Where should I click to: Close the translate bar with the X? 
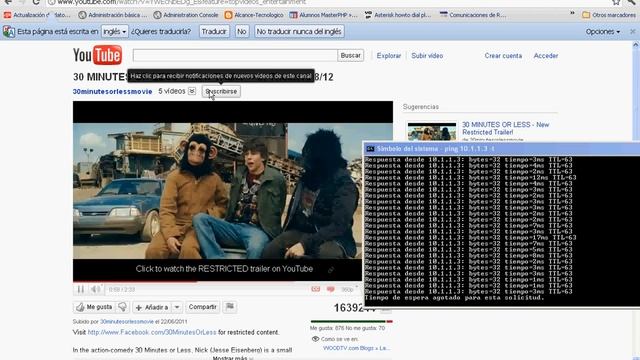click(x=633, y=31)
